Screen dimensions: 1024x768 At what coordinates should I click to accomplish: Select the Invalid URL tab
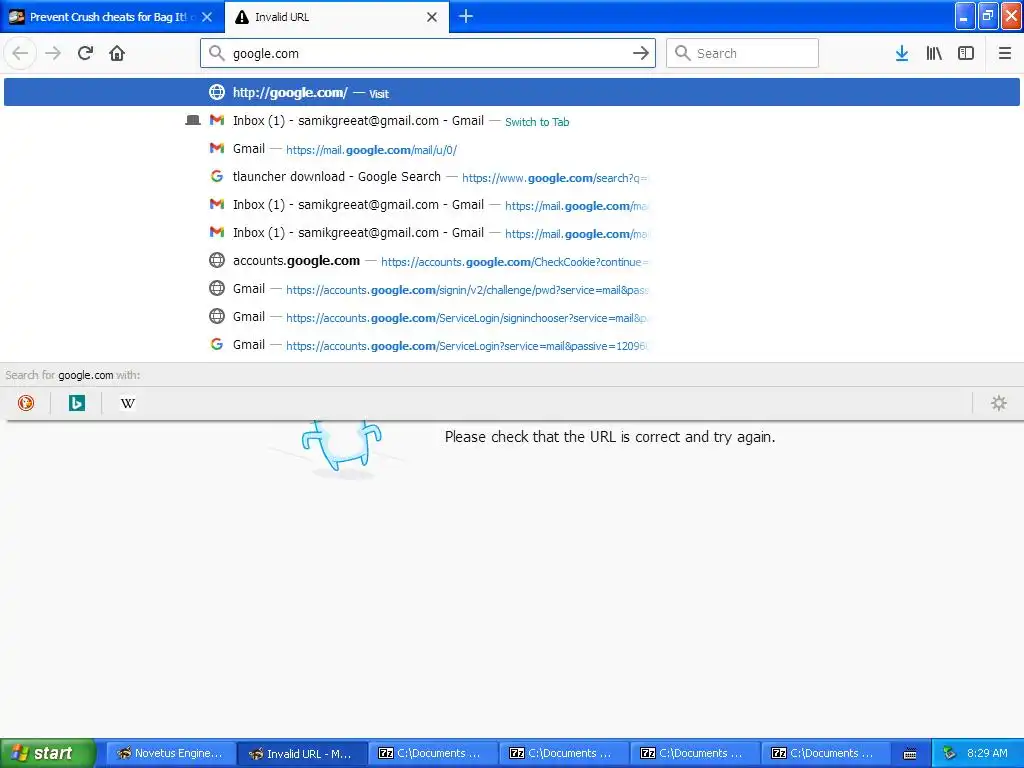click(336, 17)
